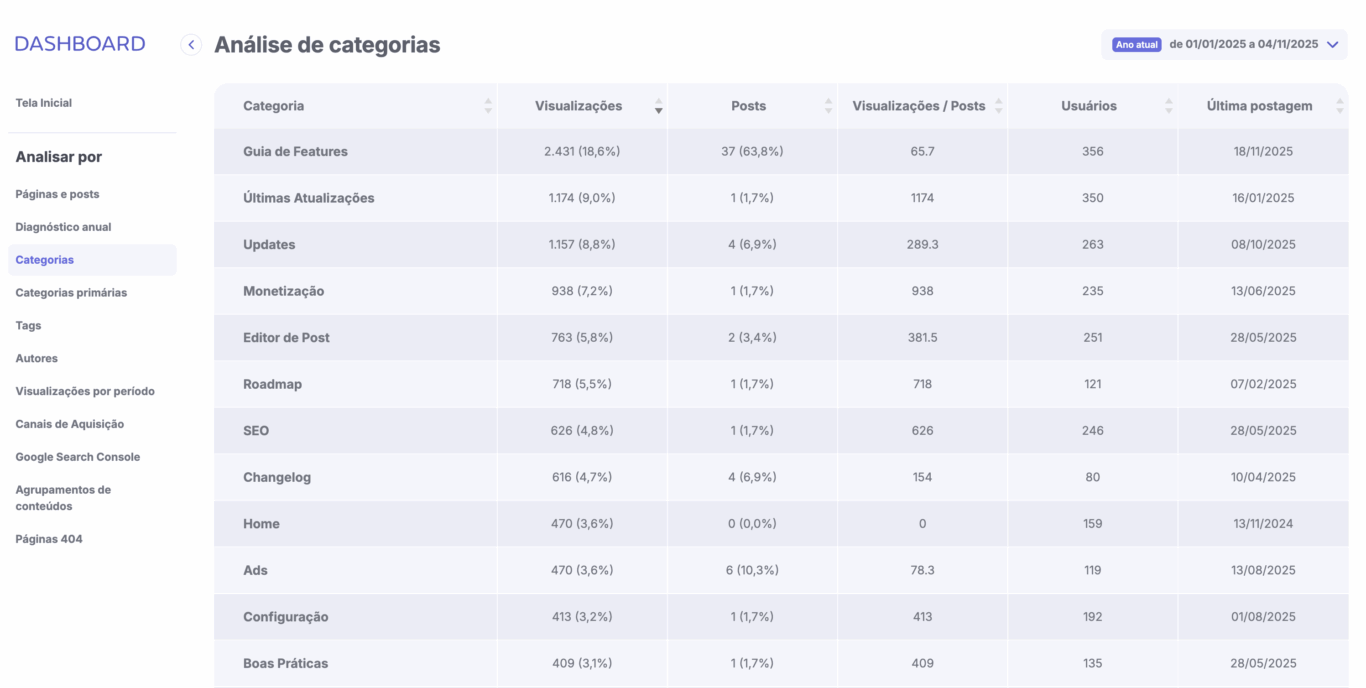Image resolution: width=1366 pixels, height=688 pixels.
Task: Sort by Visualizações / Posts arrows
Action: pyautogui.click(x=998, y=106)
